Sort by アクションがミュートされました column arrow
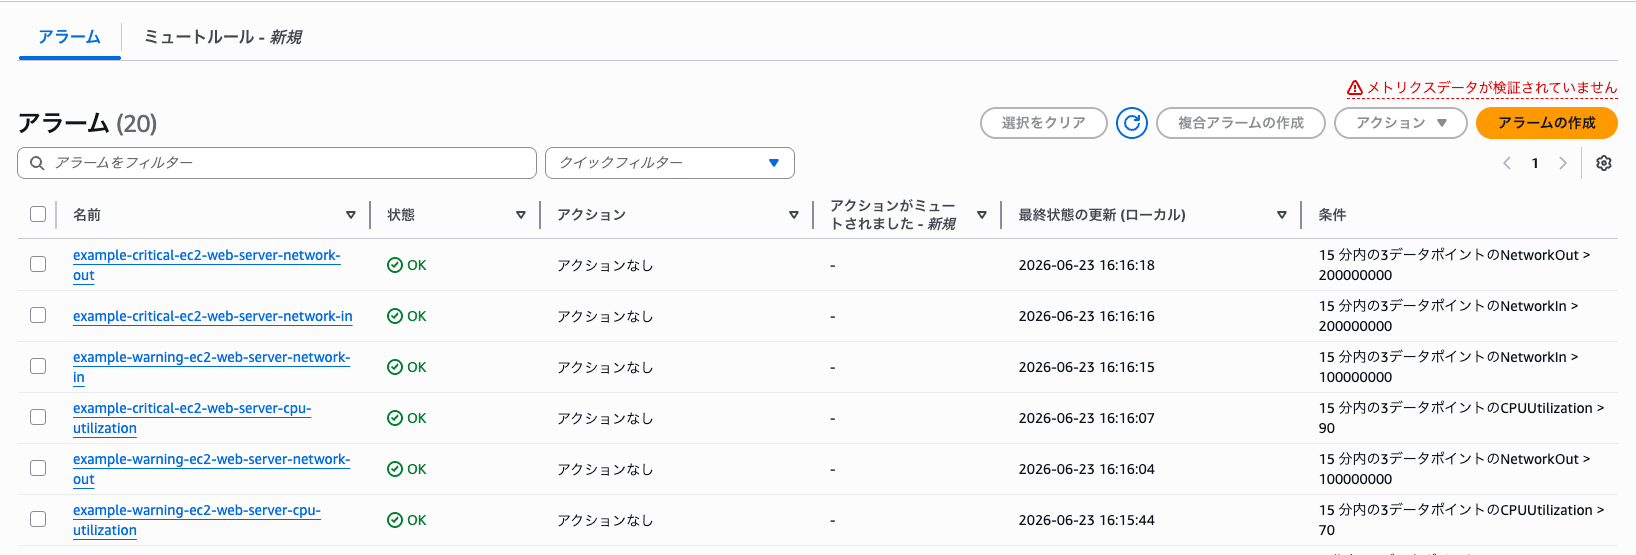The image size is (1636, 555). click(982, 215)
